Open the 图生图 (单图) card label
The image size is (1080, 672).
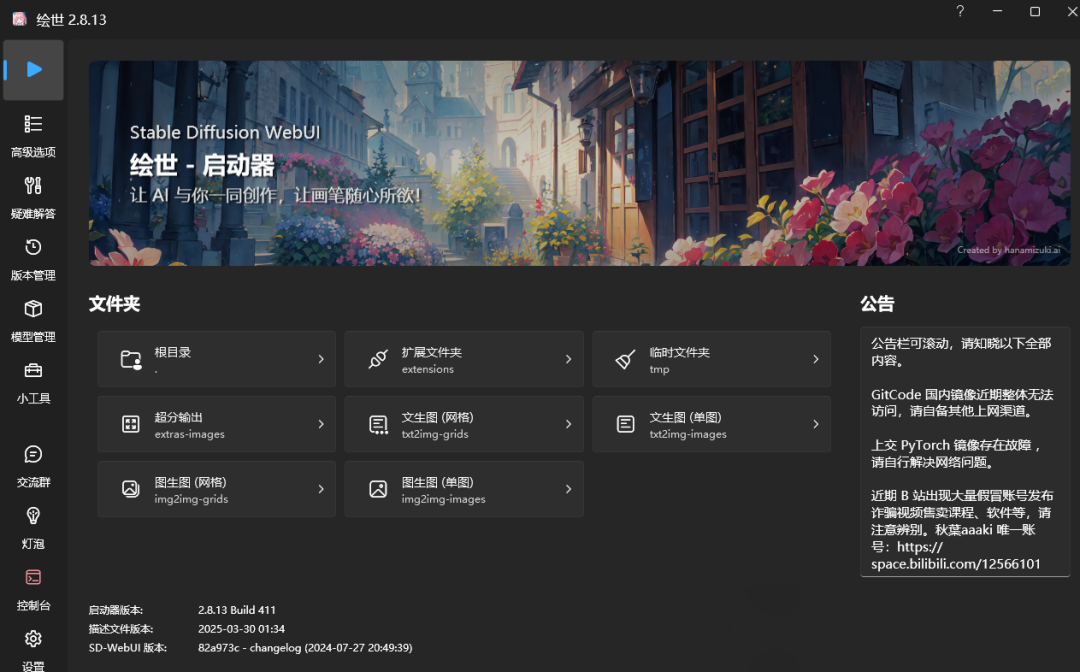point(437,482)
